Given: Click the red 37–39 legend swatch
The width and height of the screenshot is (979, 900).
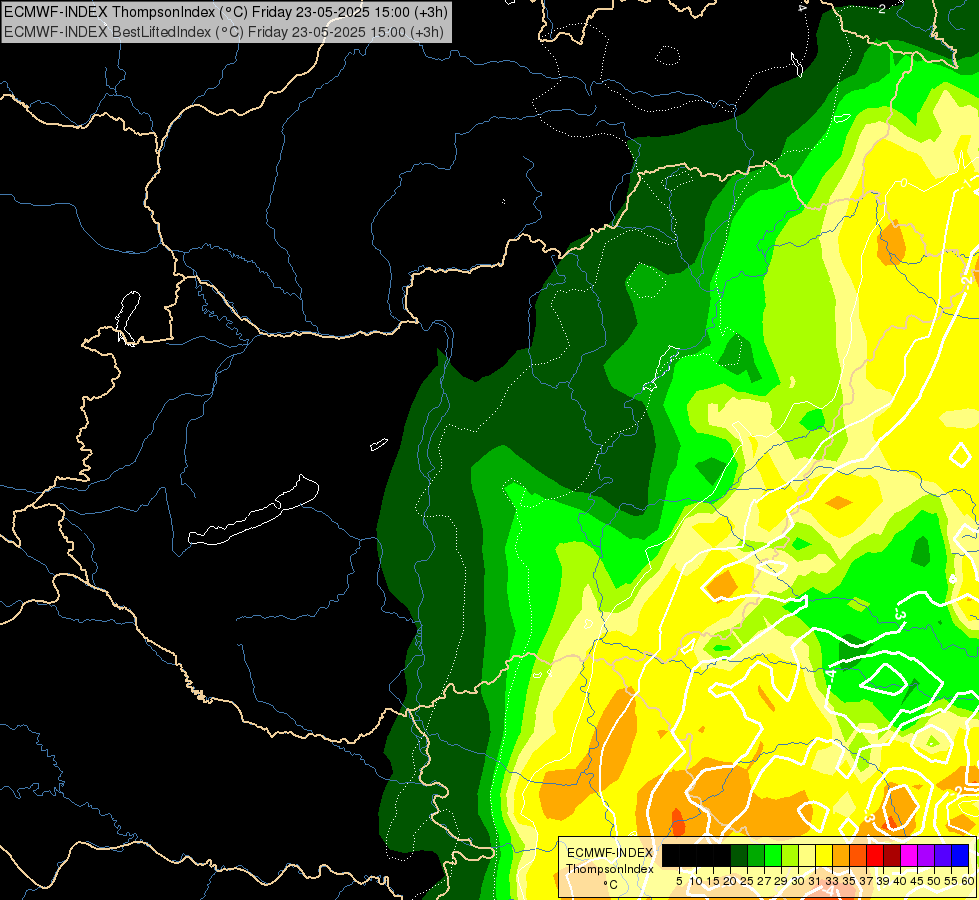Looking at the screenshot, I should [875, 855].
